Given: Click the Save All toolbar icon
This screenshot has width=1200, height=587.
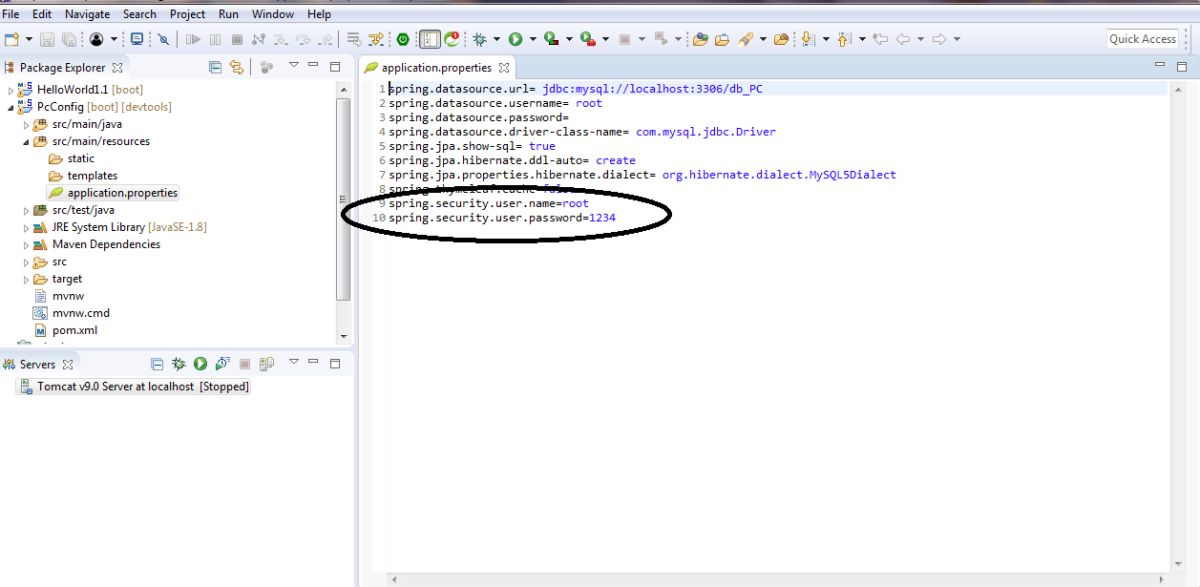Looking at the screenshot, I should click(68, 39).
